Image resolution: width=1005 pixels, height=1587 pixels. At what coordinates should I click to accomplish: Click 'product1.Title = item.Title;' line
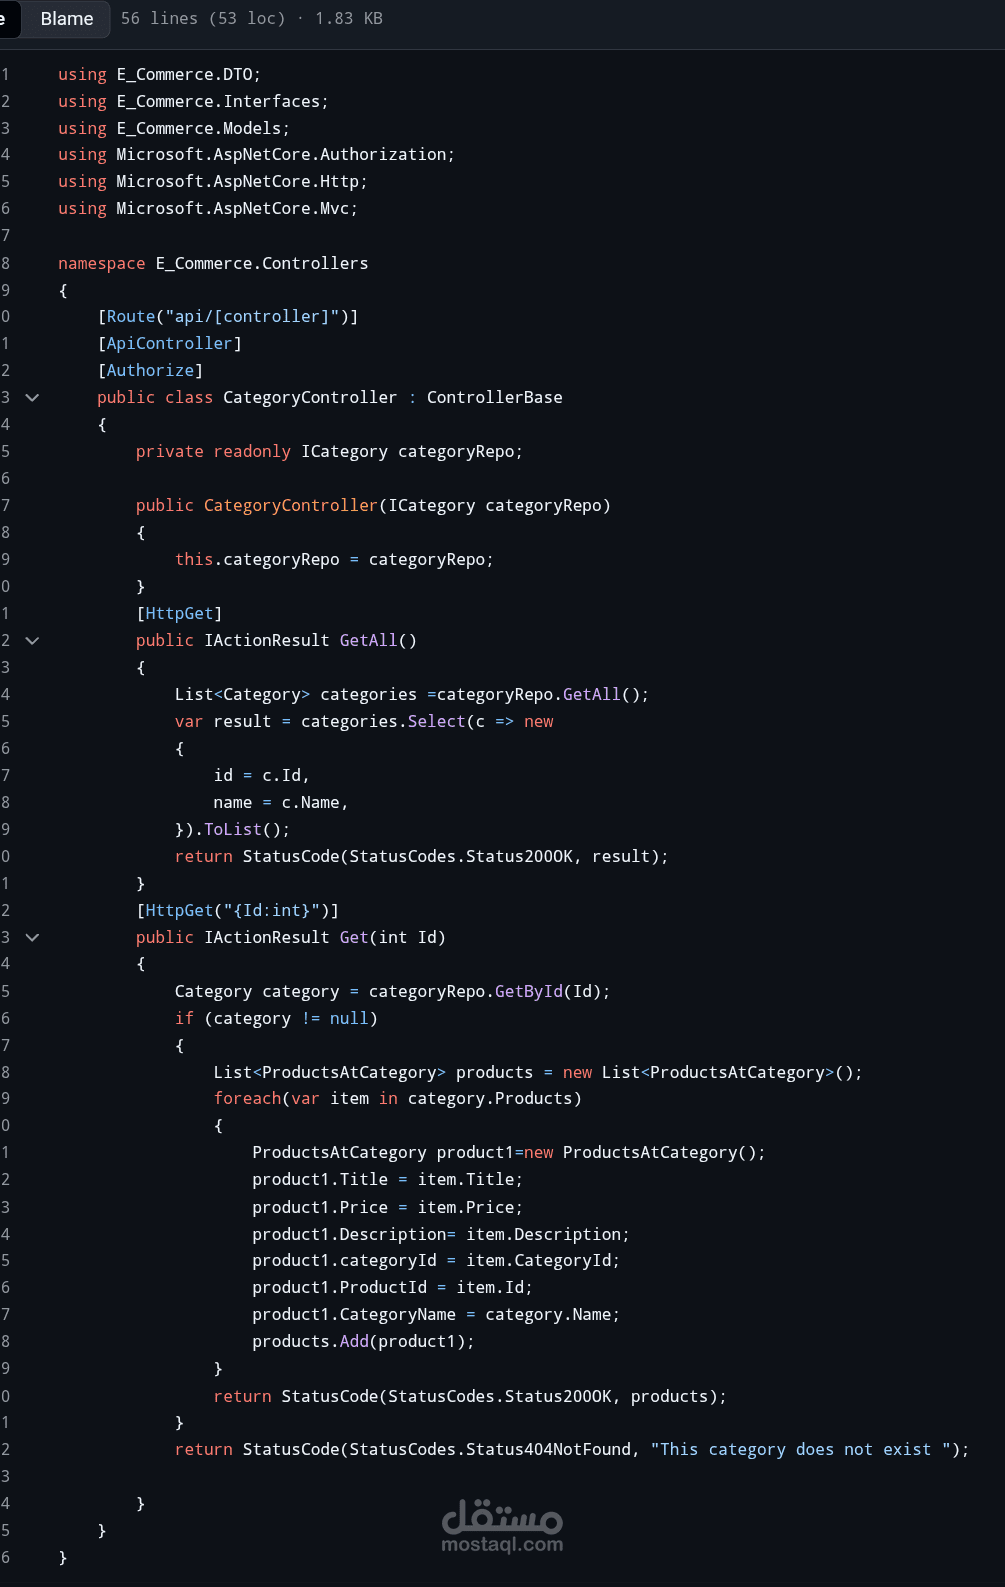coord(387,1180)
